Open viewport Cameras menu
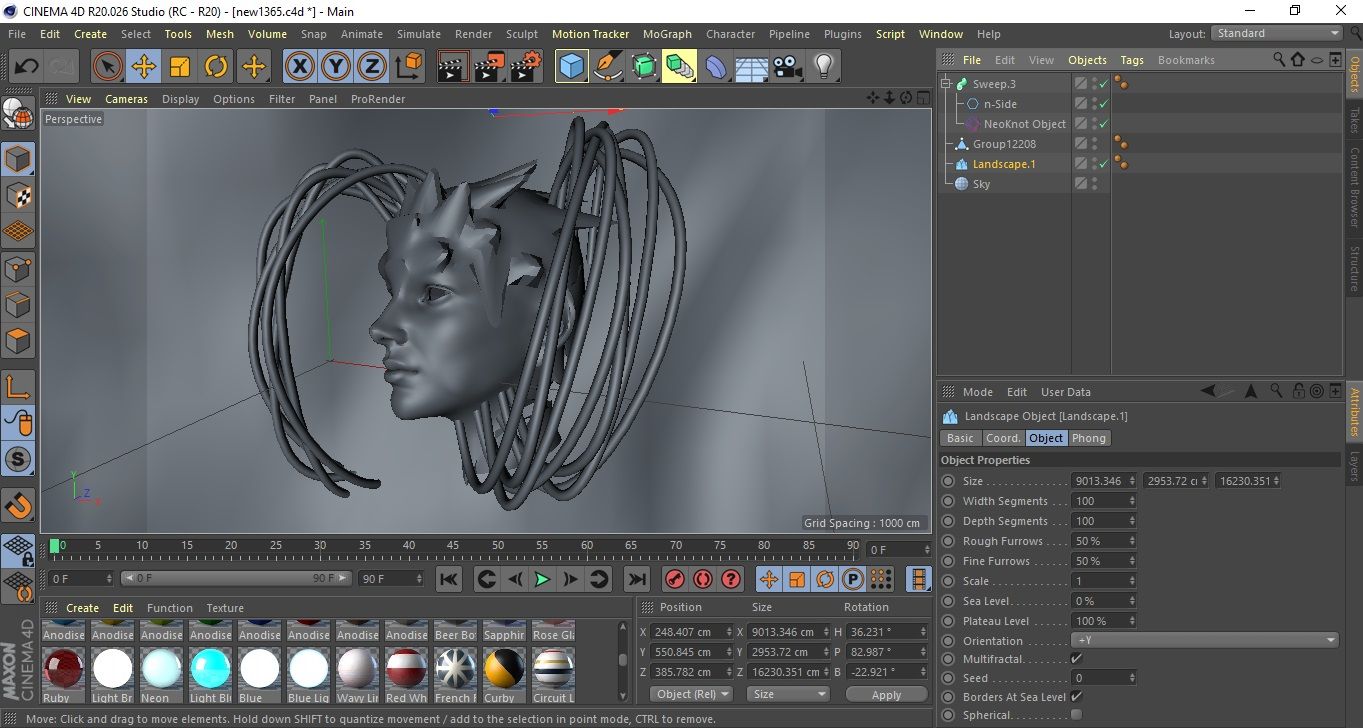The height and width of the screenshot is (728, 1363). (x=127, y=99)
